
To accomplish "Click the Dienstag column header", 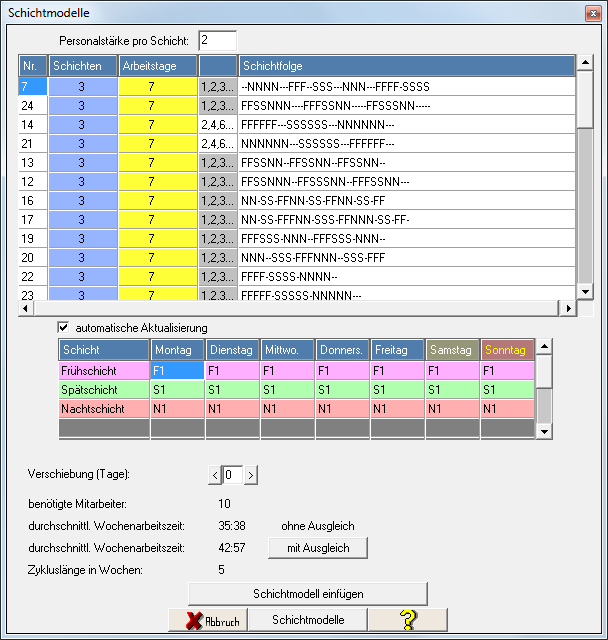I will click(233, 350).
